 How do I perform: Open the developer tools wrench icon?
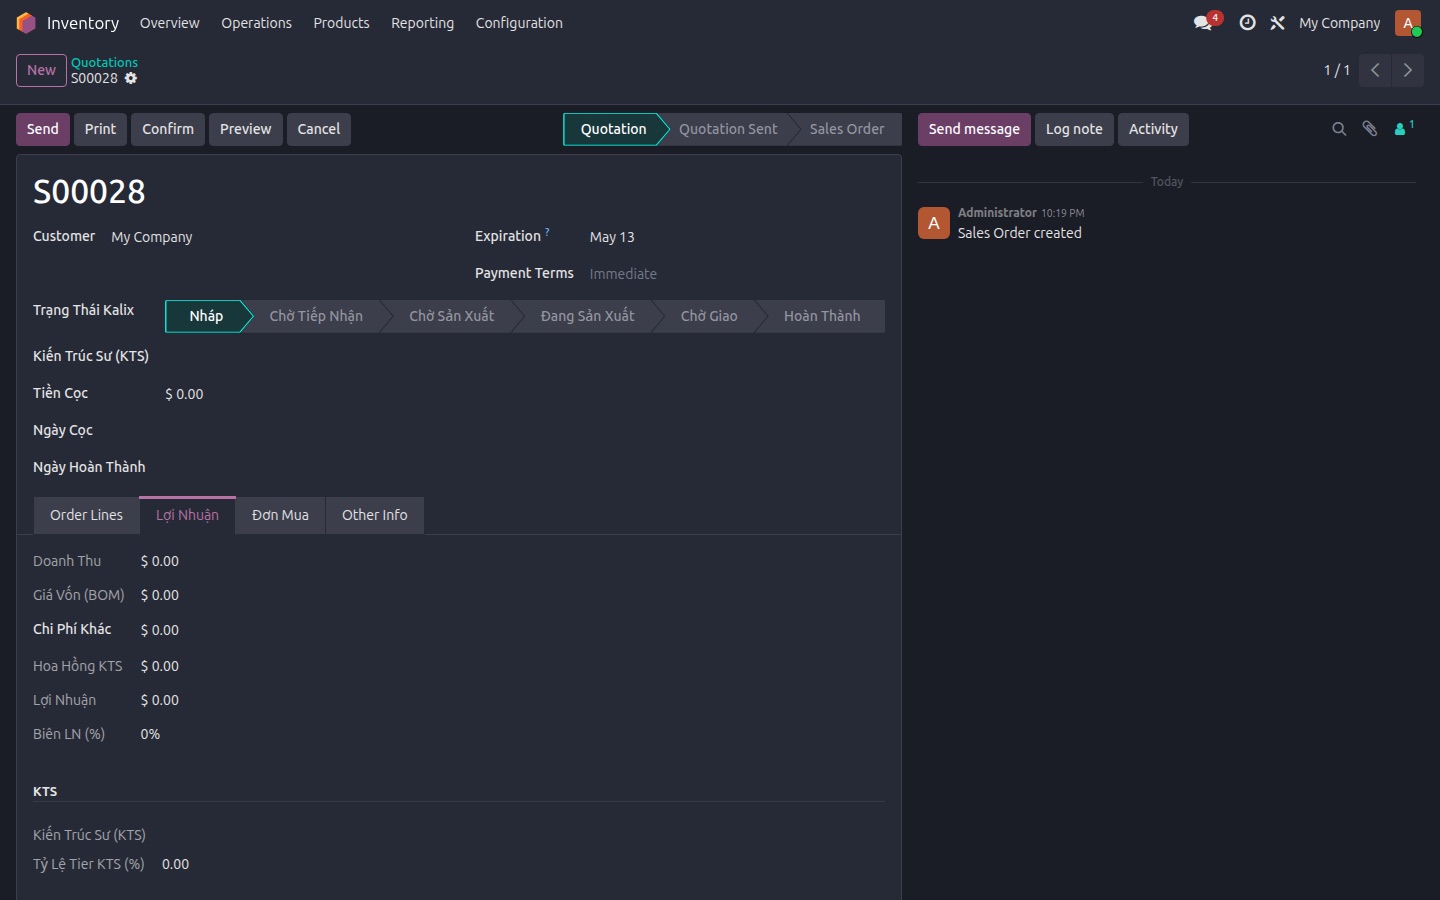(1277, 23)
